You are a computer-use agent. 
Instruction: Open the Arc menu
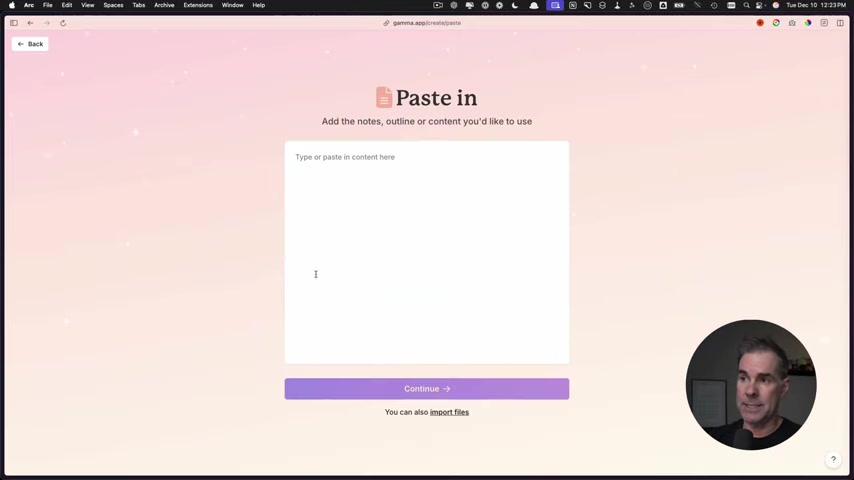pos(29,5)
